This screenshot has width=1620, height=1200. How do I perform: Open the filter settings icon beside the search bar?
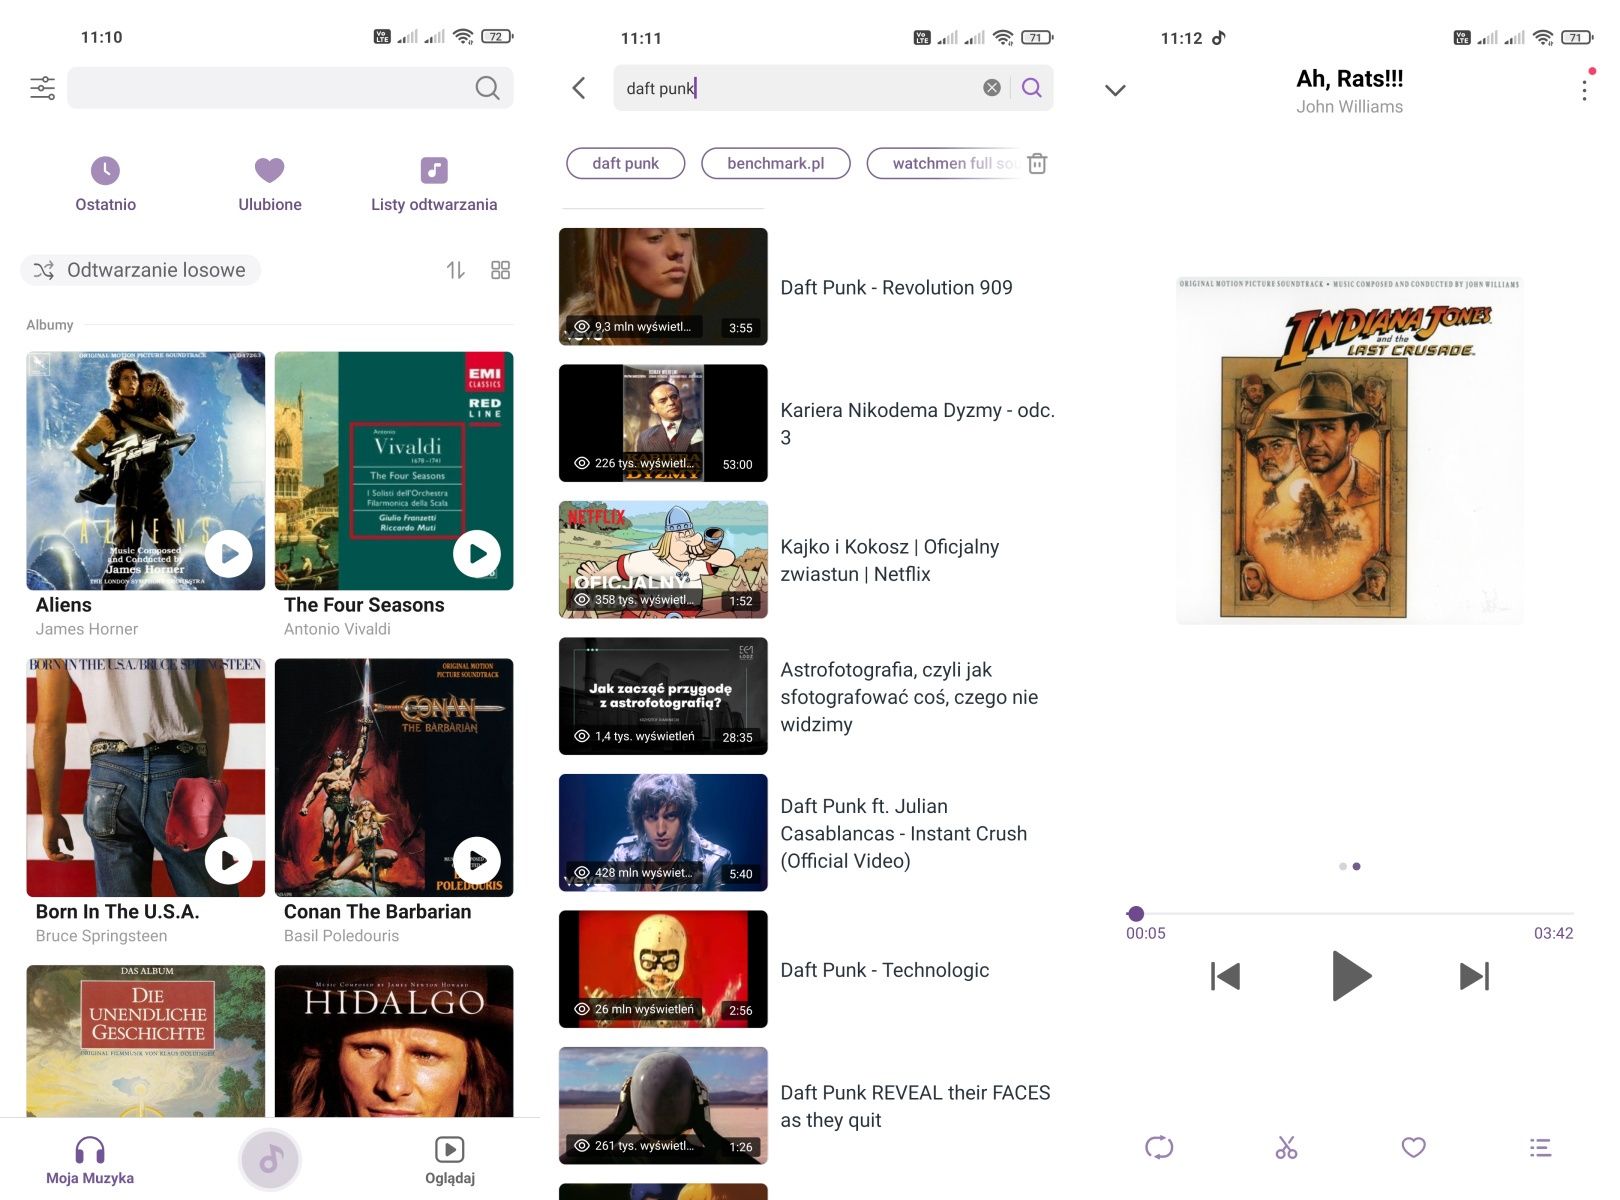[43, 88]
